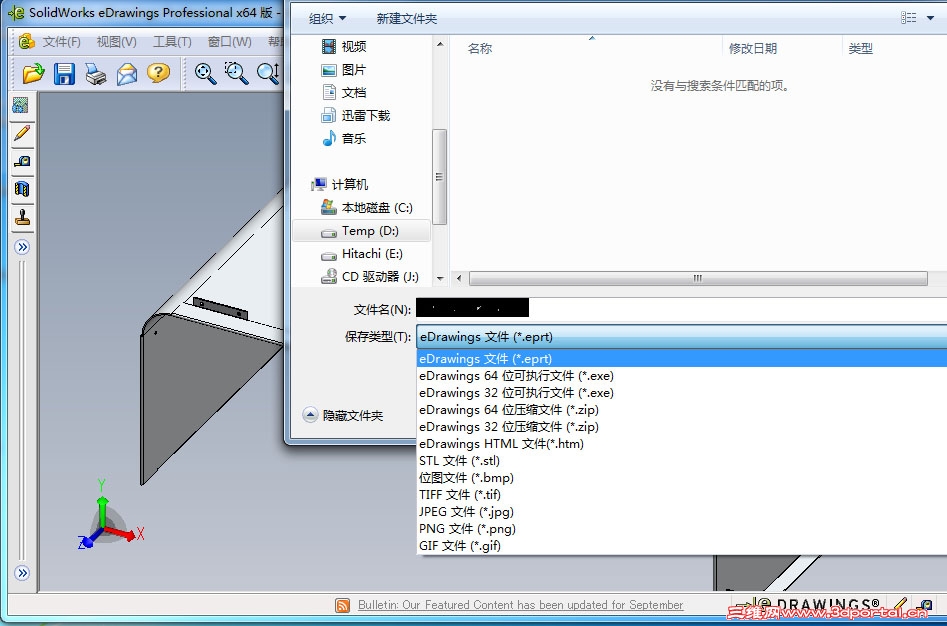Select Temp (D:) drive
Screen dimensions: 947x626
361,231
